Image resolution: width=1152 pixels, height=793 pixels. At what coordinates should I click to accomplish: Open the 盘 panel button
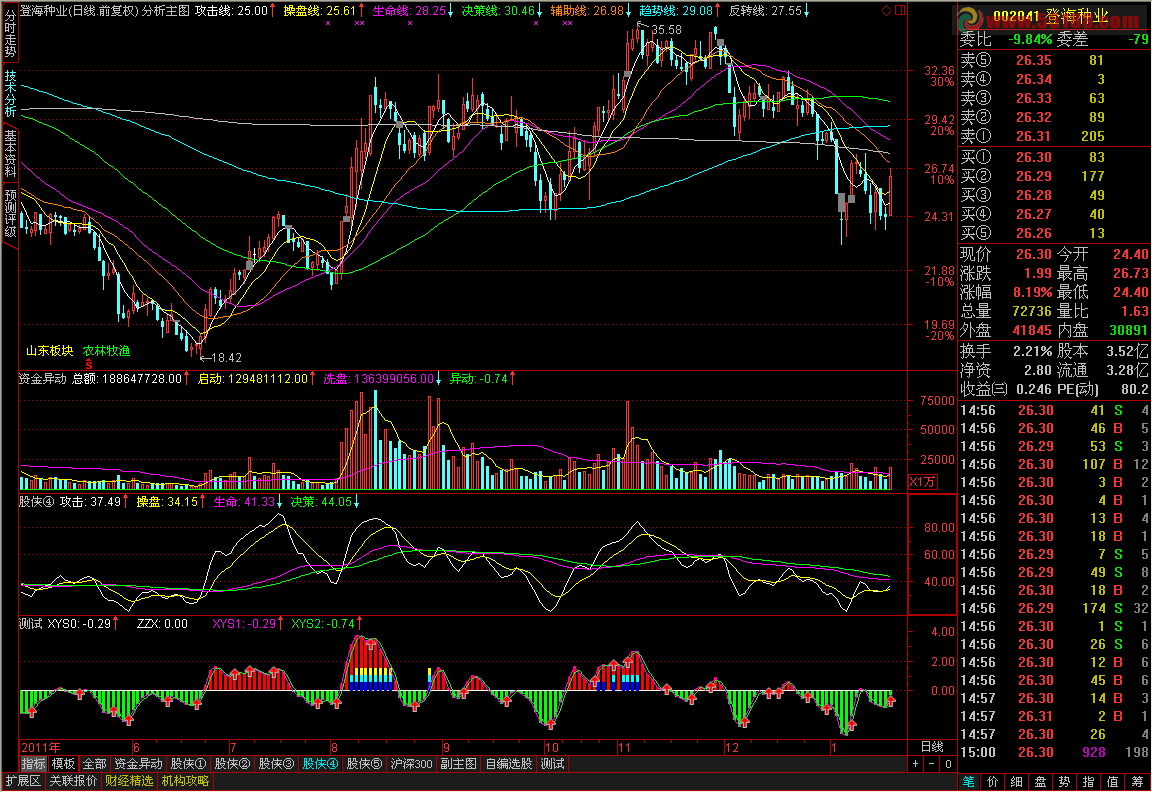1040,781
